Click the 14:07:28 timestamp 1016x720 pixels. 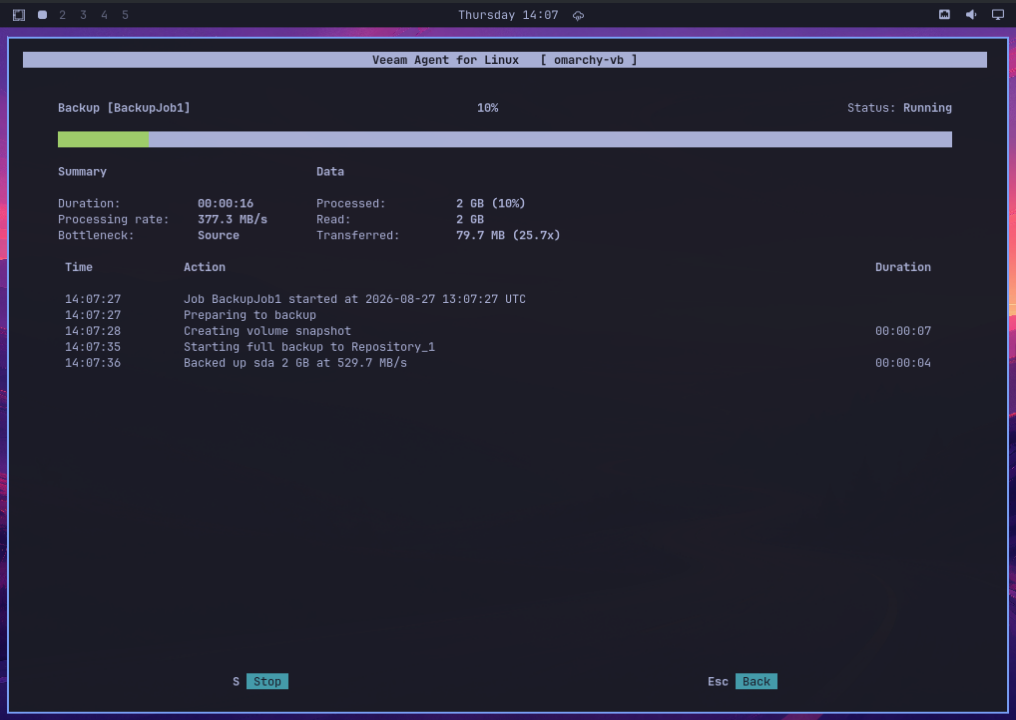coord(93,331)
